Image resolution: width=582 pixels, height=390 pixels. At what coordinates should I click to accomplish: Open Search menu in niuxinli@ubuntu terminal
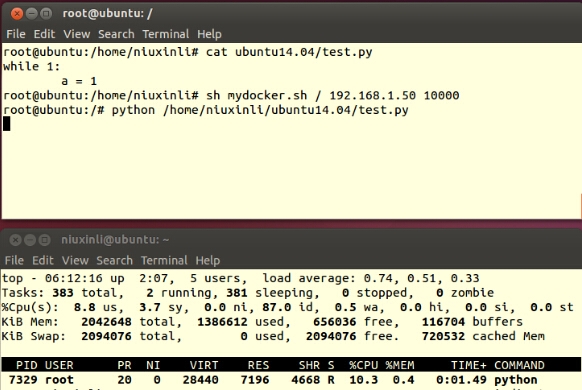tap(115, 260)
